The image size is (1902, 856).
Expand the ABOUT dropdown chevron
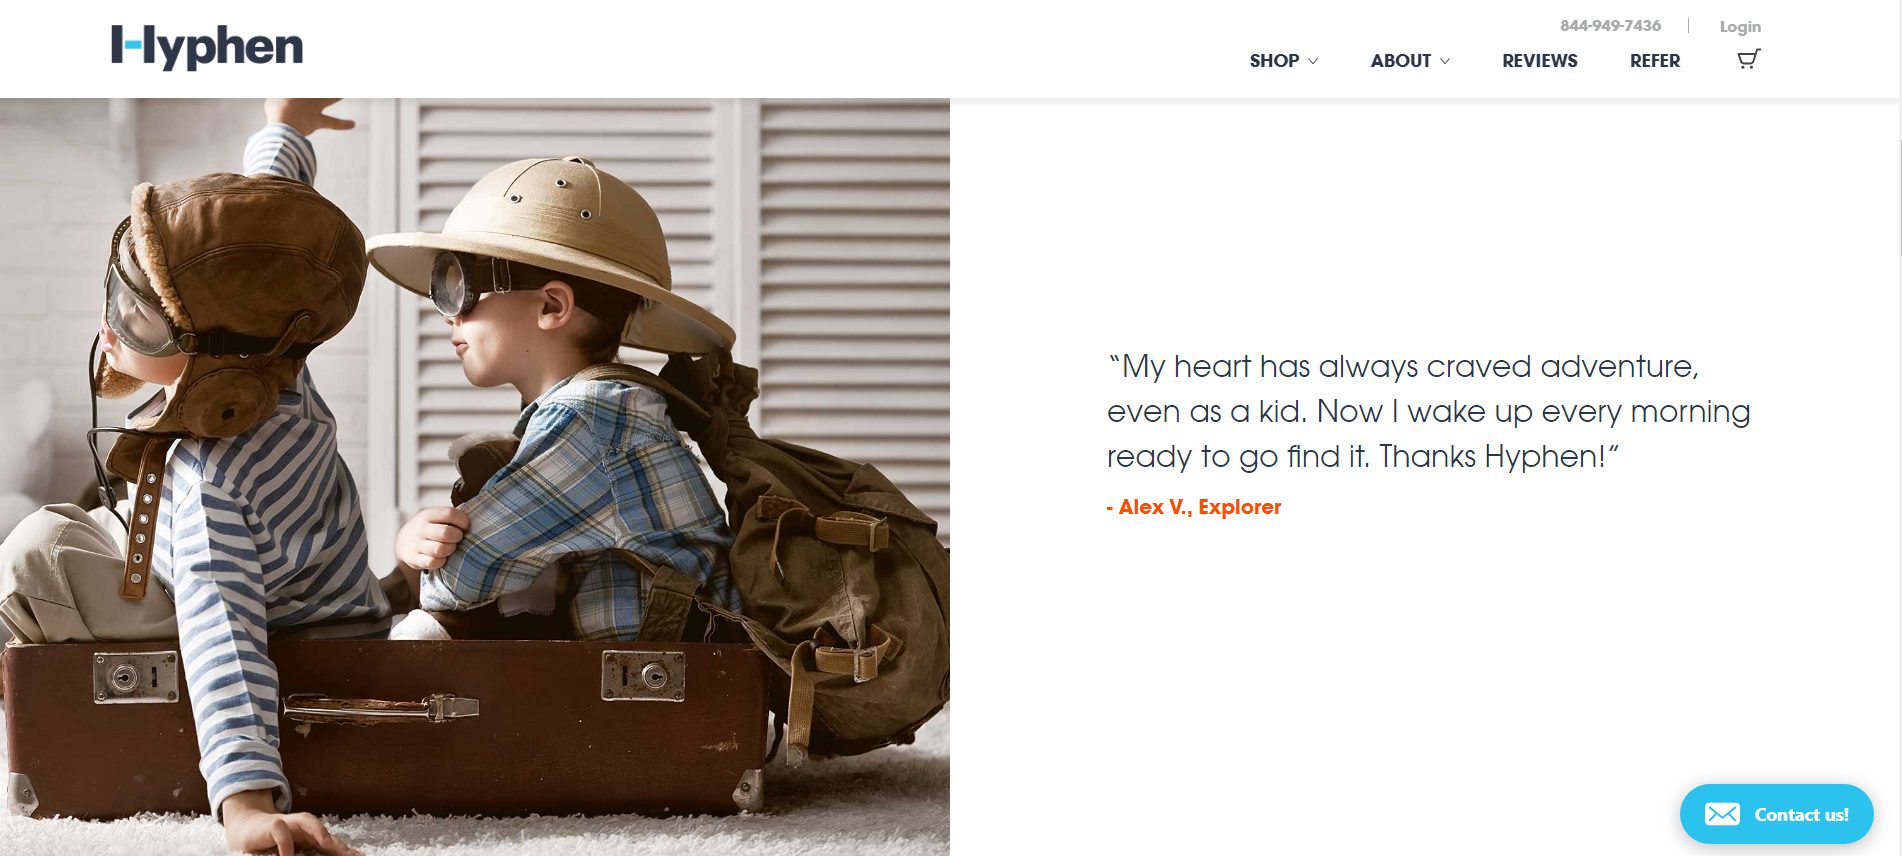tap(1445, 61)
